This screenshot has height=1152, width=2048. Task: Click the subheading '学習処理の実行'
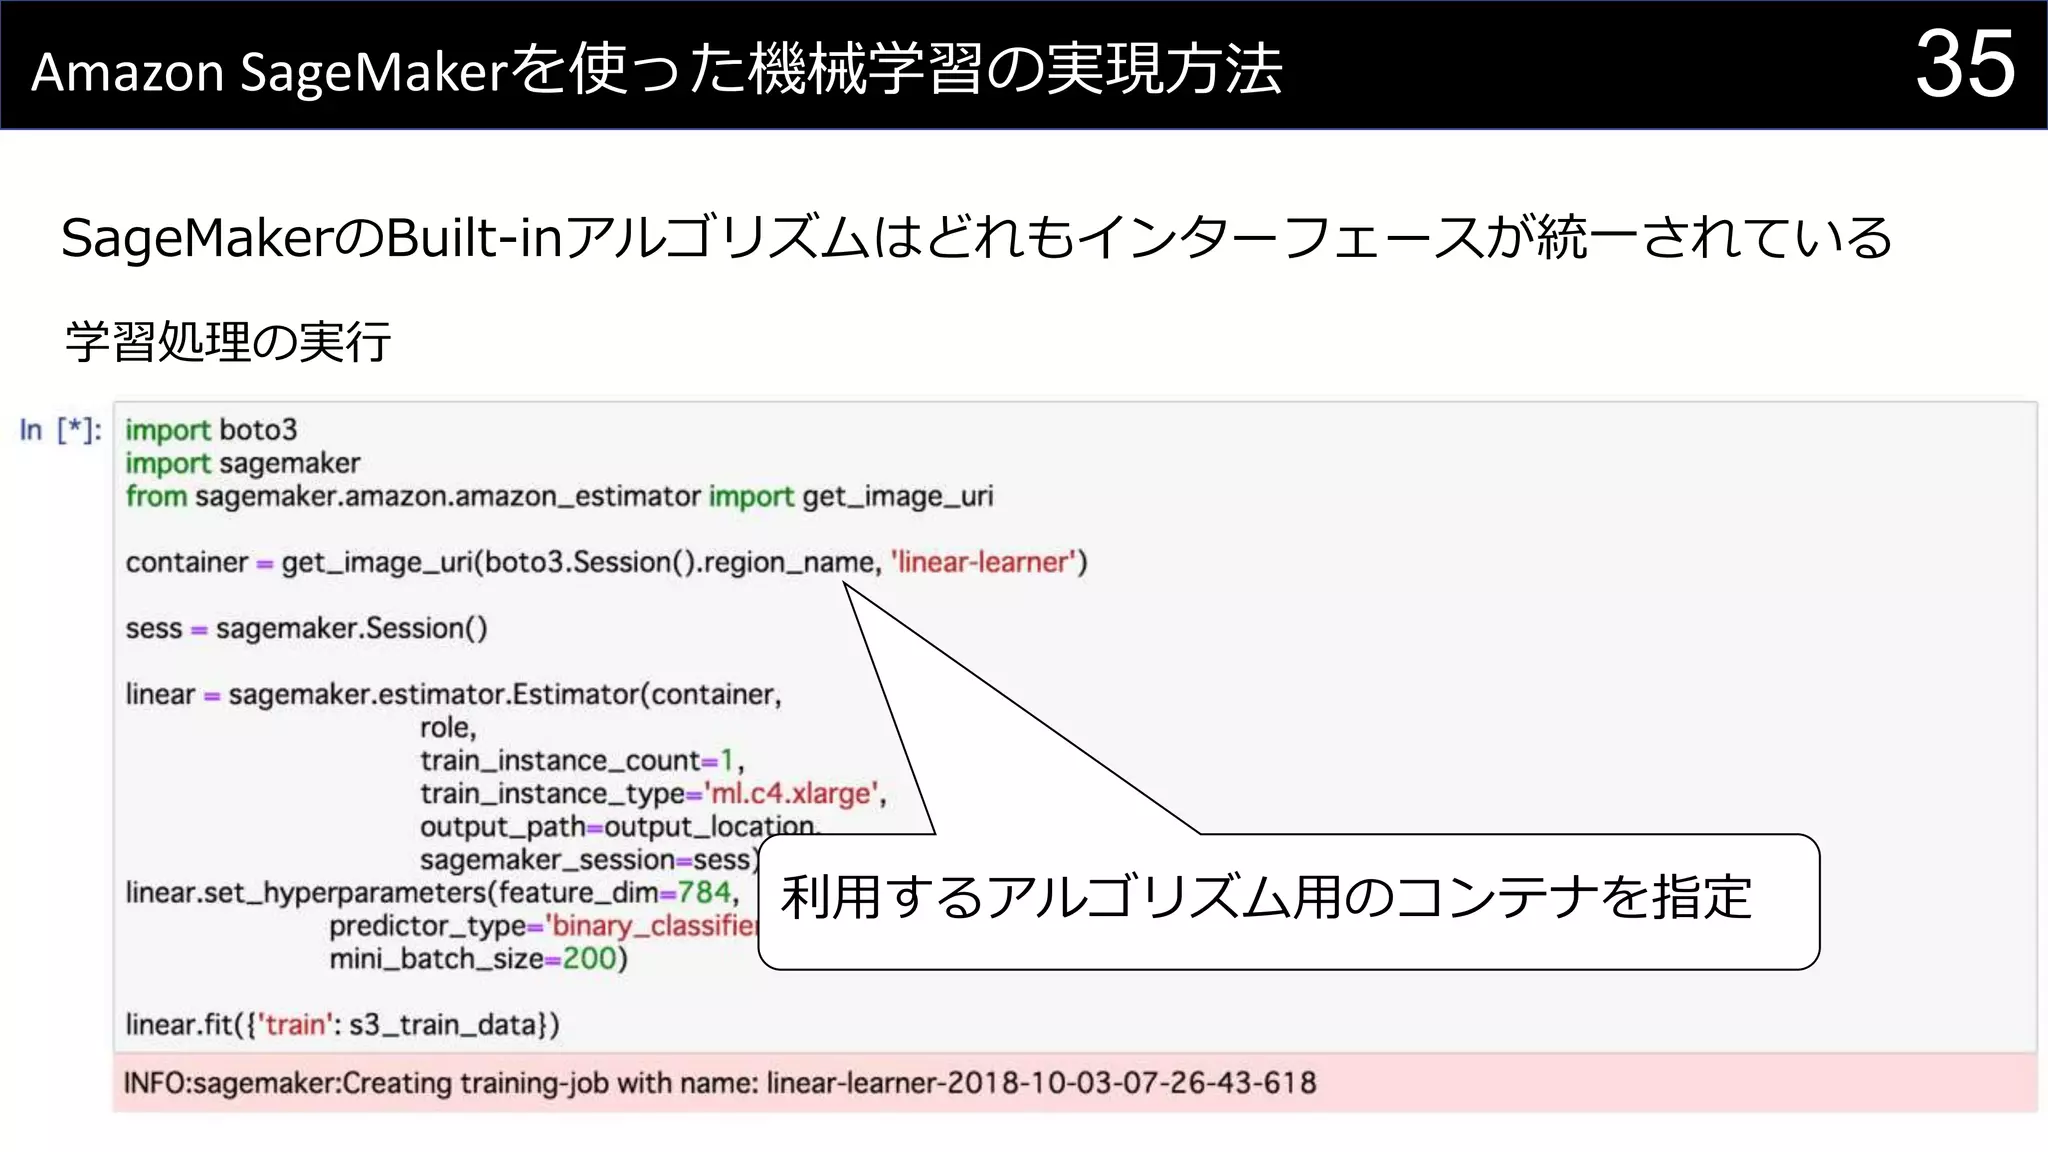pyautogui.click(x=228, y=341)
